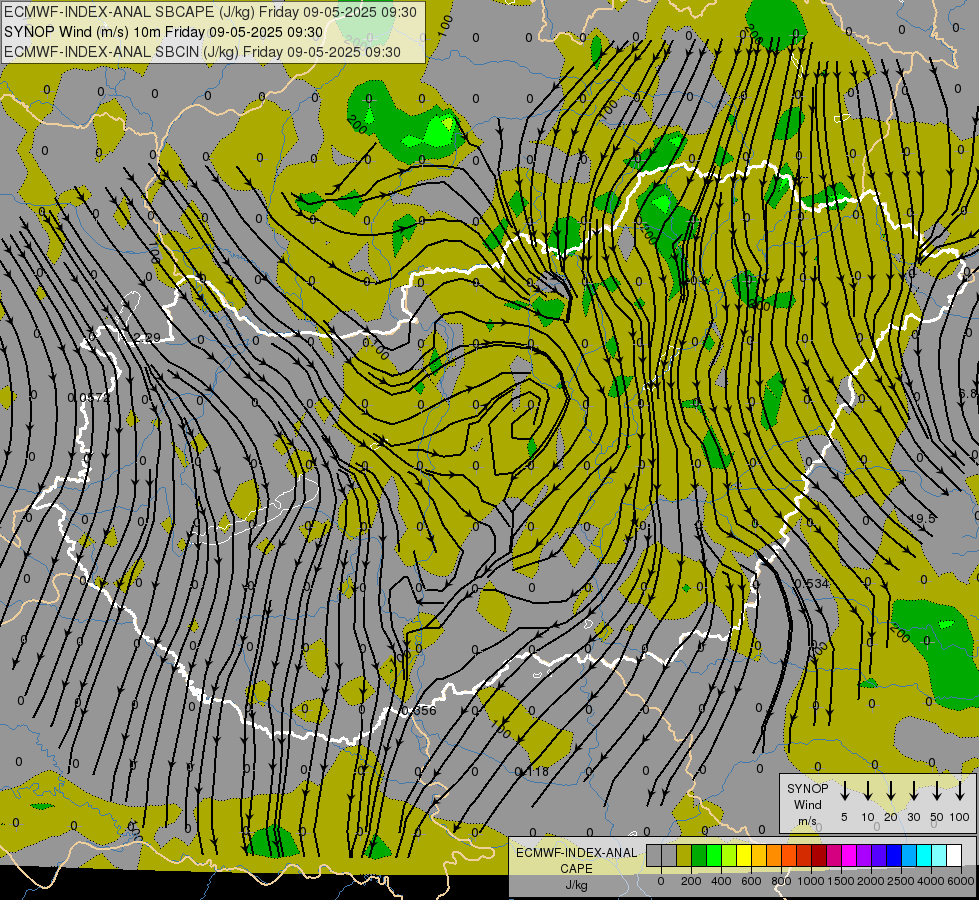This screenshot has height=900, width=979.
Task: Click the 50 m/s wind arrow in legend
Action: click(x=937, y=791)
